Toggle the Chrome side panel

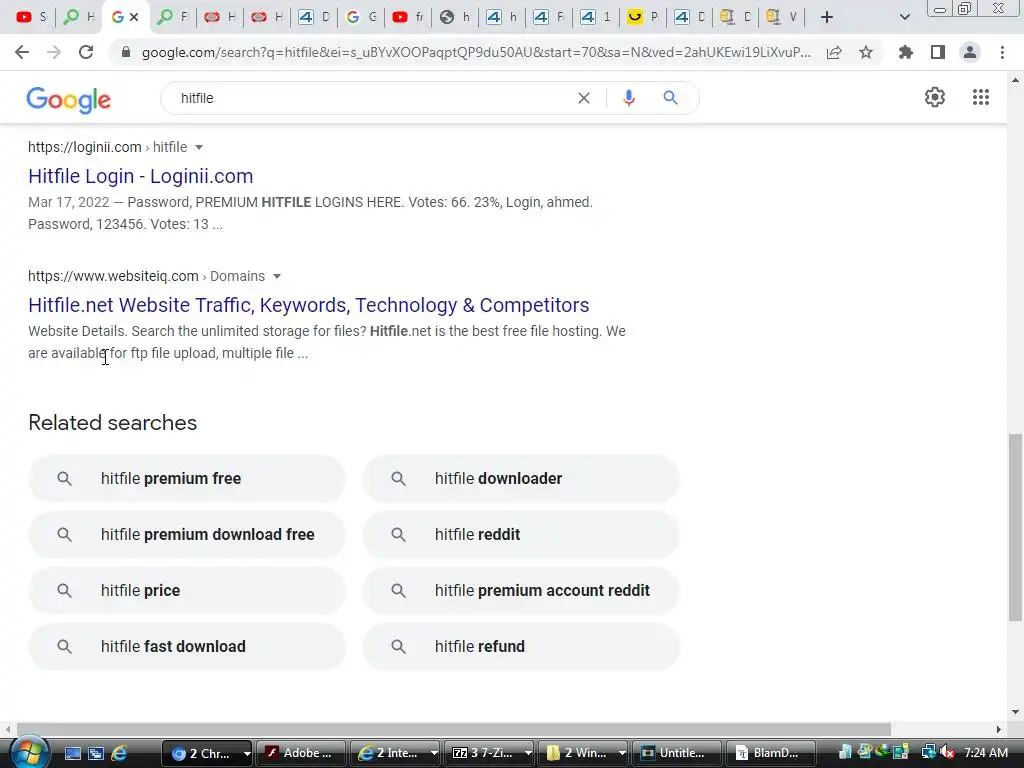[x=938, y=52]
